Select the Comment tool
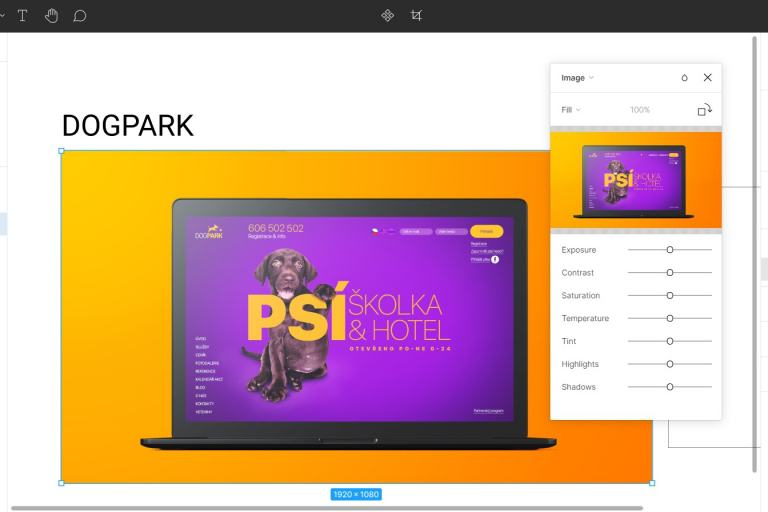The height and width of the screenshot is (512, 768). pyautogui.click(x=80, y=16)
